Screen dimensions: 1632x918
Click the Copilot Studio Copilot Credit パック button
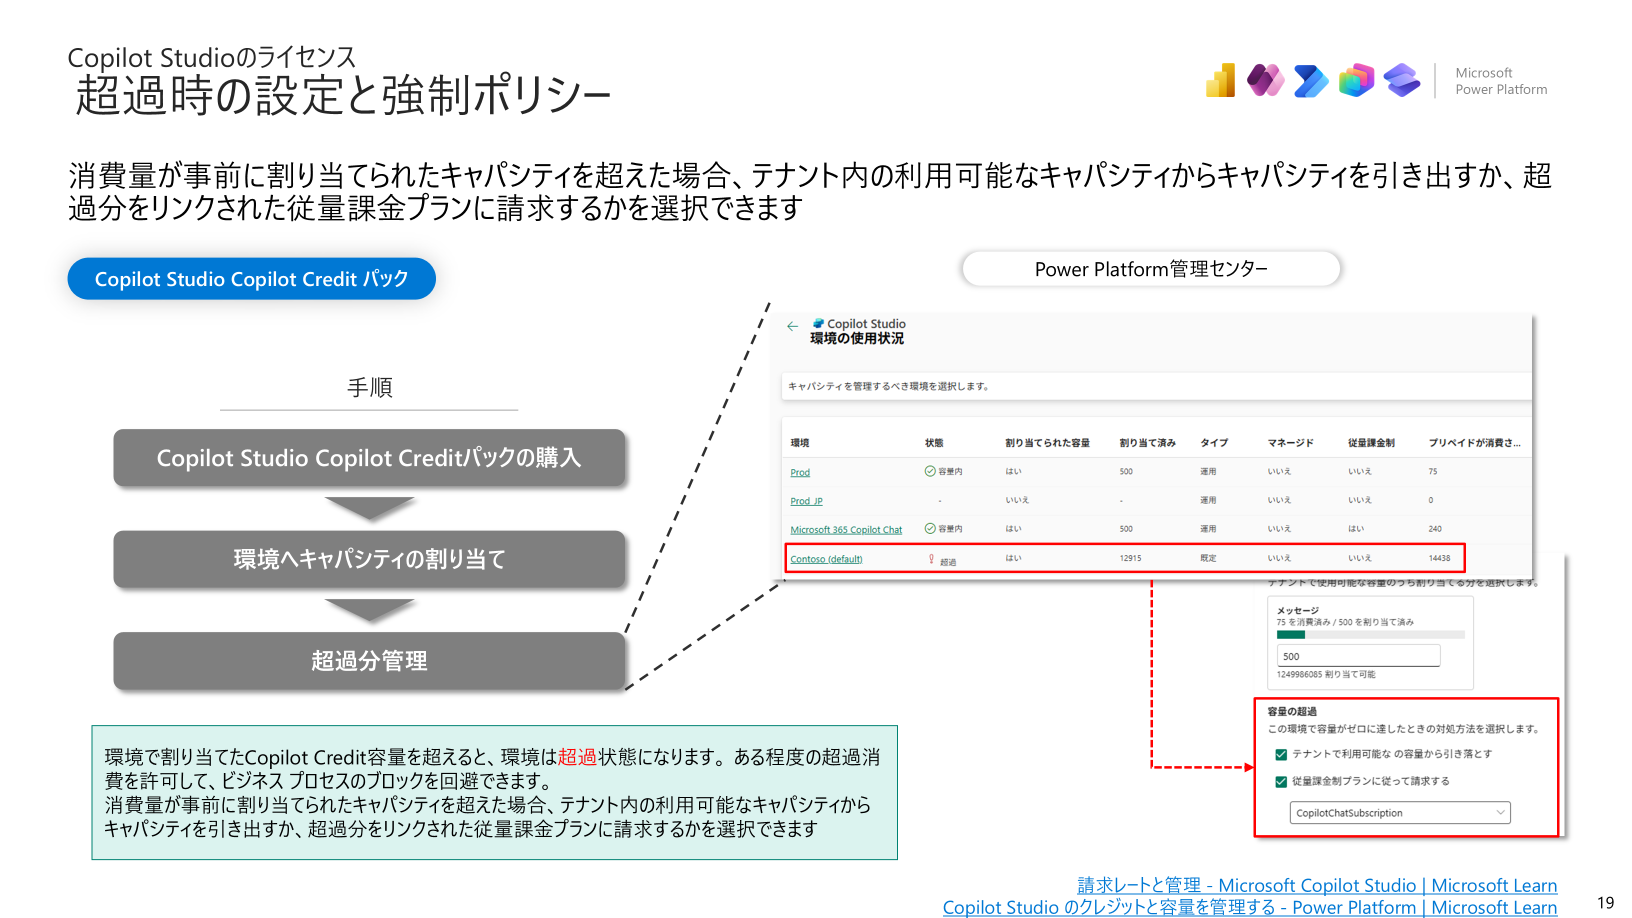pyautogui.click(x=252, y=279)
